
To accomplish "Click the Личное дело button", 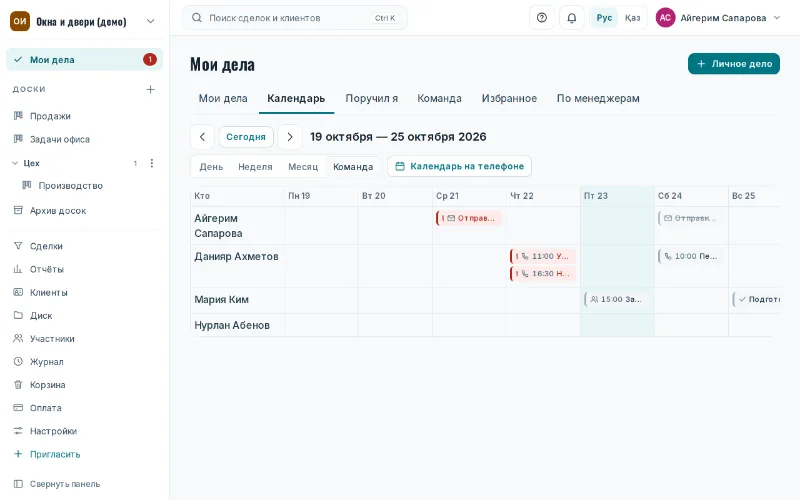I will [x=734, y=64].
